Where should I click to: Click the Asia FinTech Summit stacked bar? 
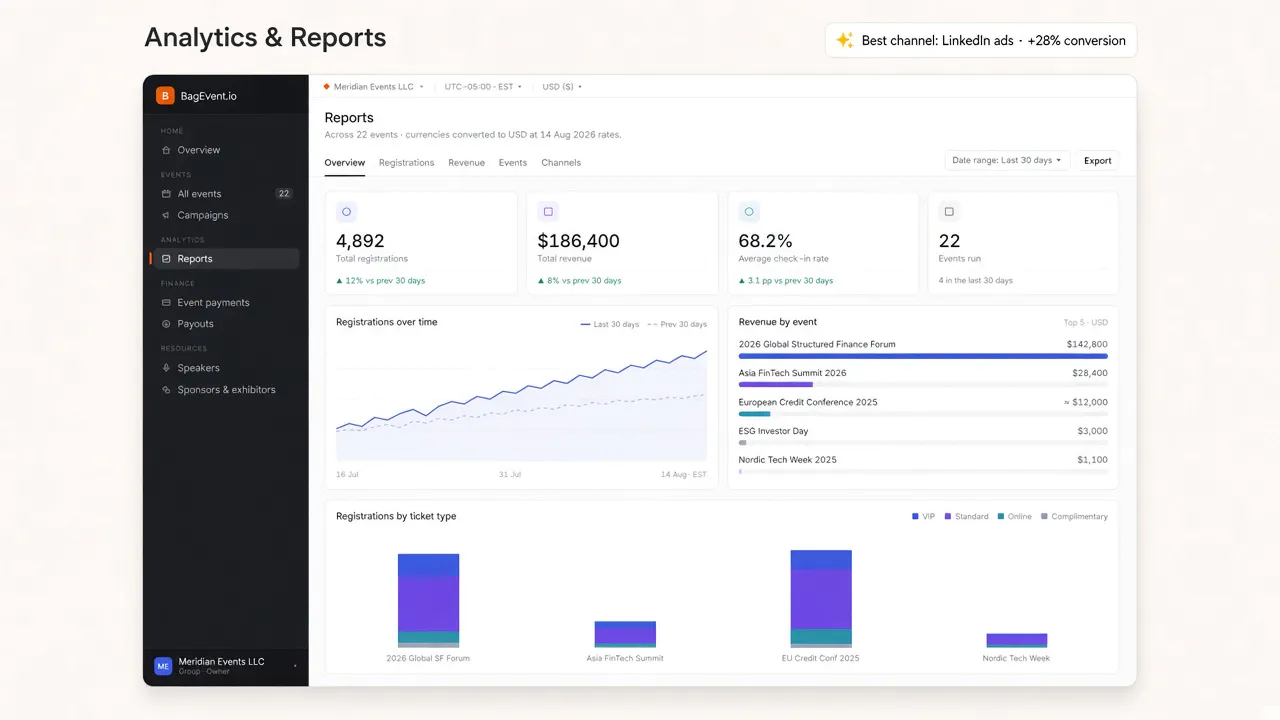pyautogui.click(x=625, y=634)
